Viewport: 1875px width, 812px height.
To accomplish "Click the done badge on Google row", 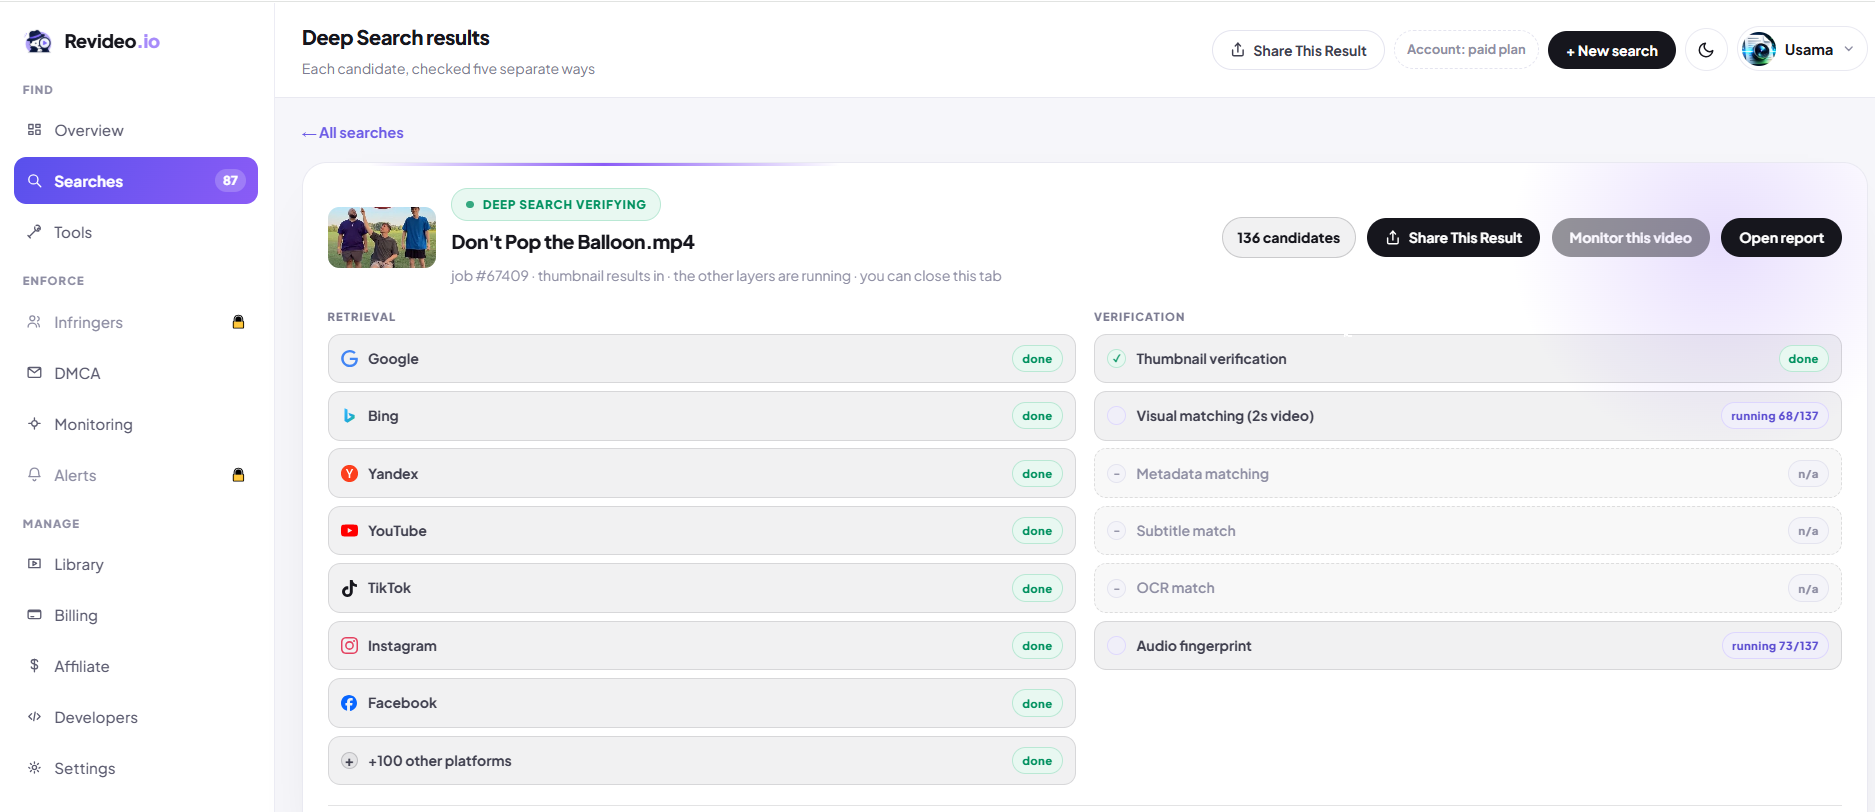I will click(1037, 359).
